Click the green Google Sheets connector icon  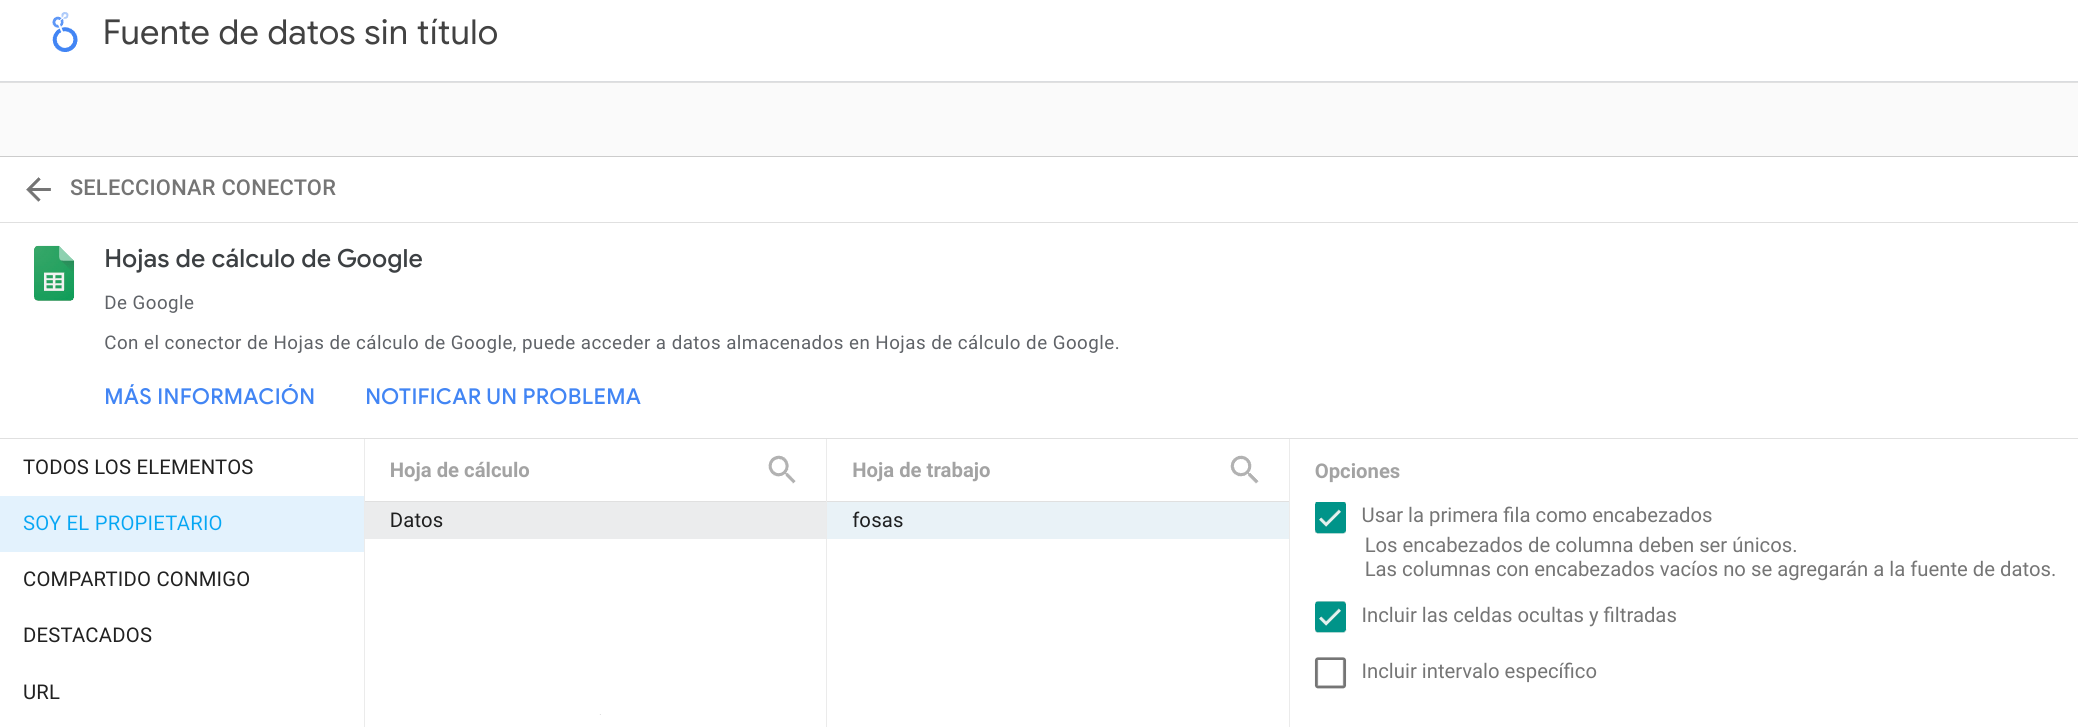click(x=54, y=273)
